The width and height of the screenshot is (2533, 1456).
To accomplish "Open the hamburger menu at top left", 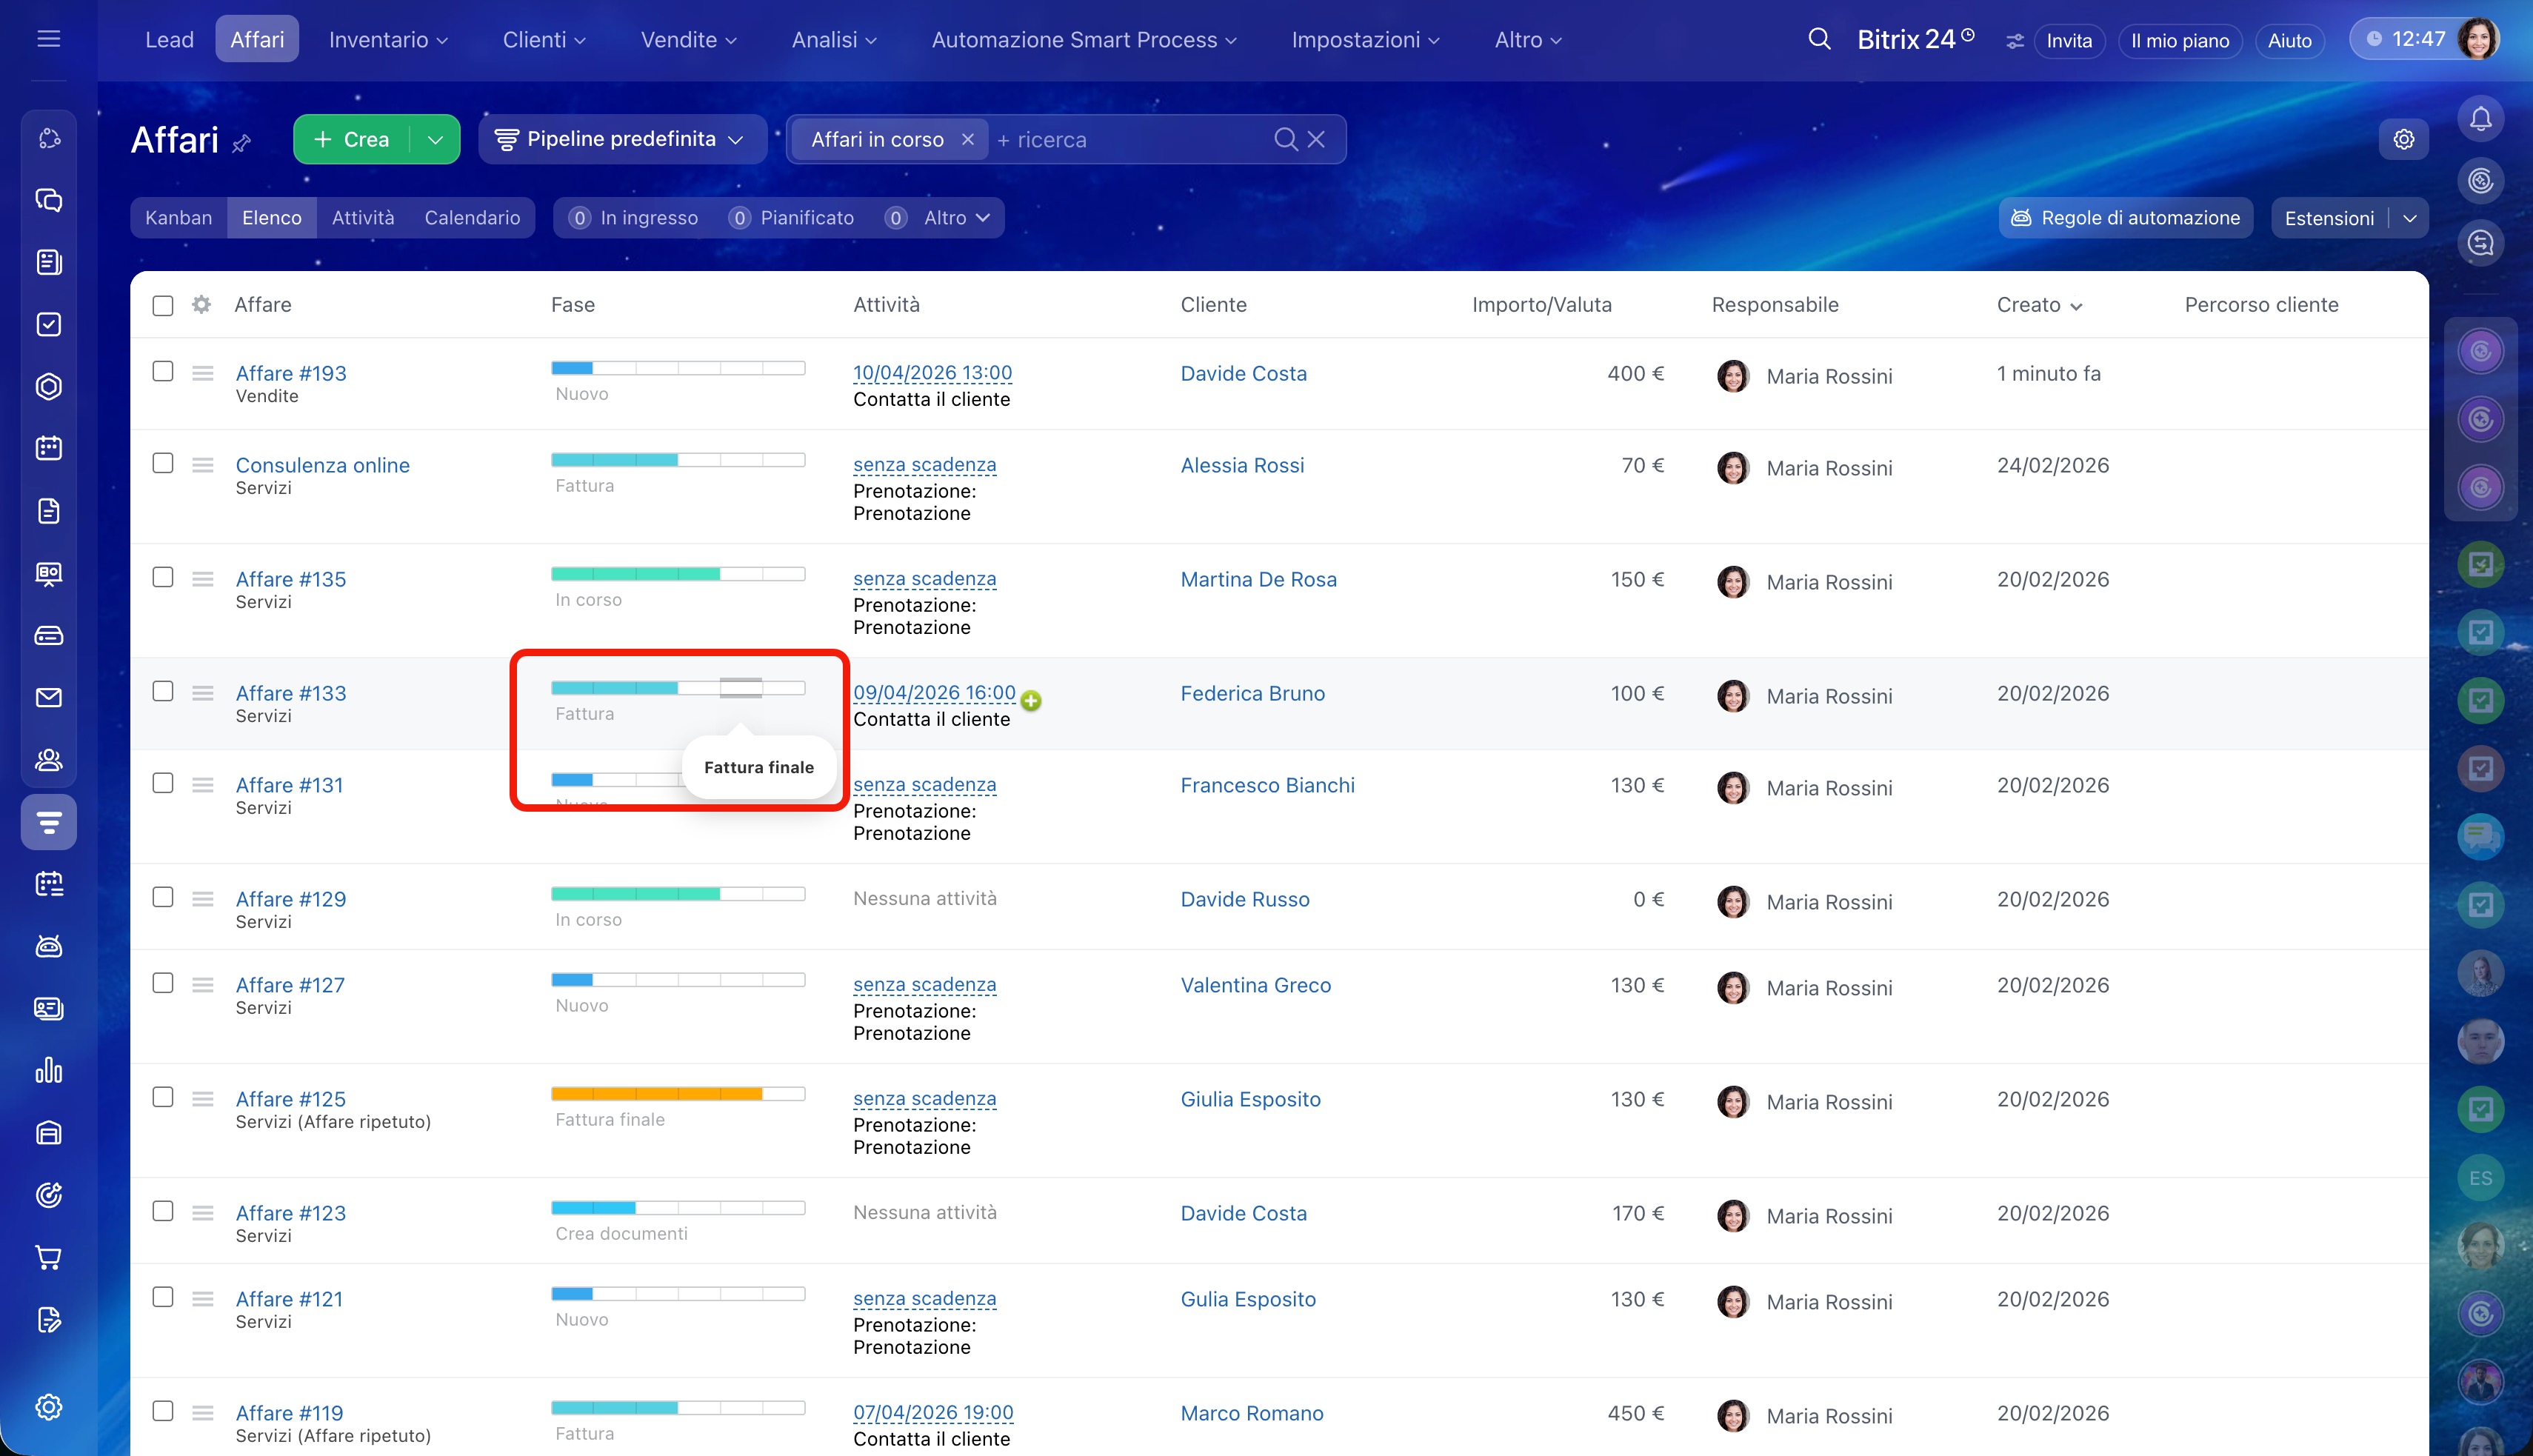I will pyautogui.click(x=48, y=39).
